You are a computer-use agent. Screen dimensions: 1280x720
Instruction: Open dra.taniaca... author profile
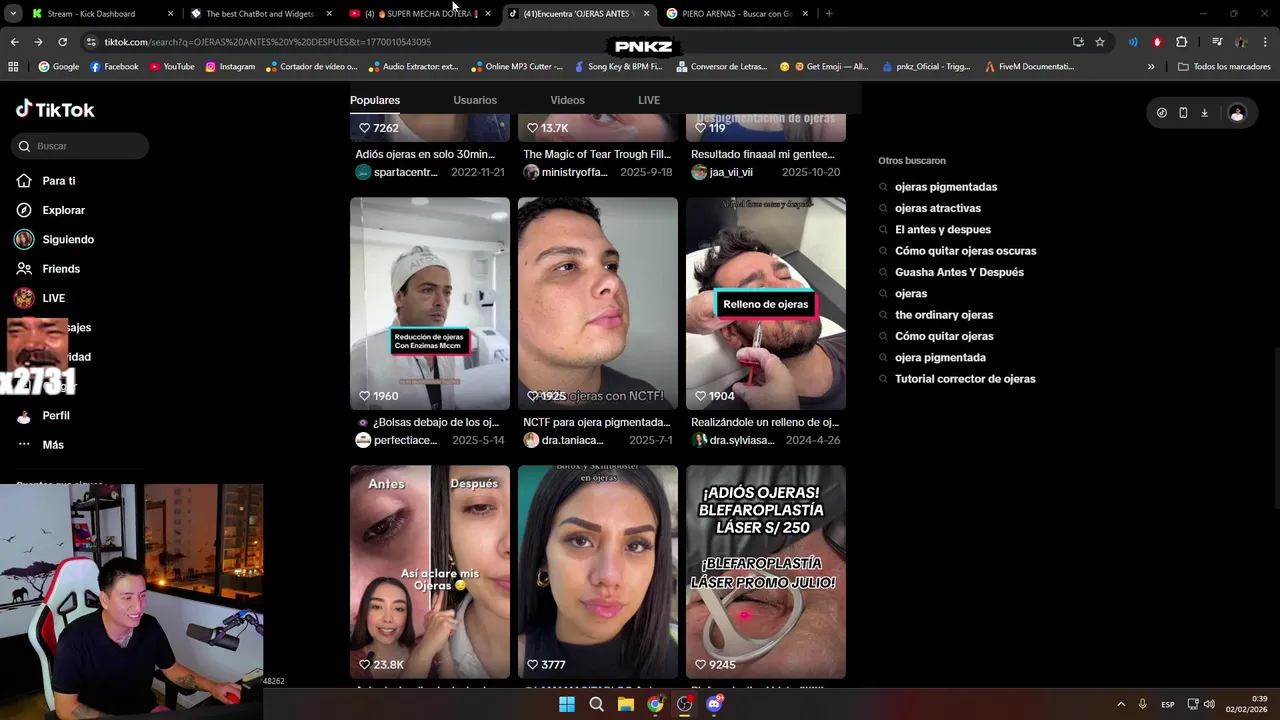pyautogui.click(x=563, y=440)
